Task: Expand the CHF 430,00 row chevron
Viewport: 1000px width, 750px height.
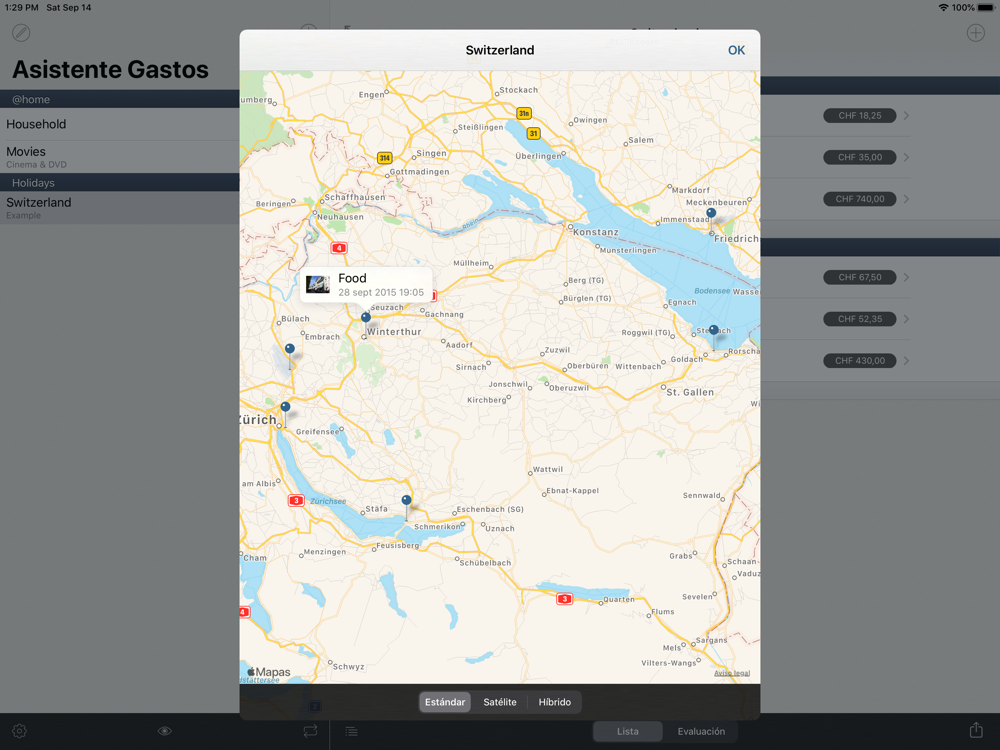Action: pos(906,360)
